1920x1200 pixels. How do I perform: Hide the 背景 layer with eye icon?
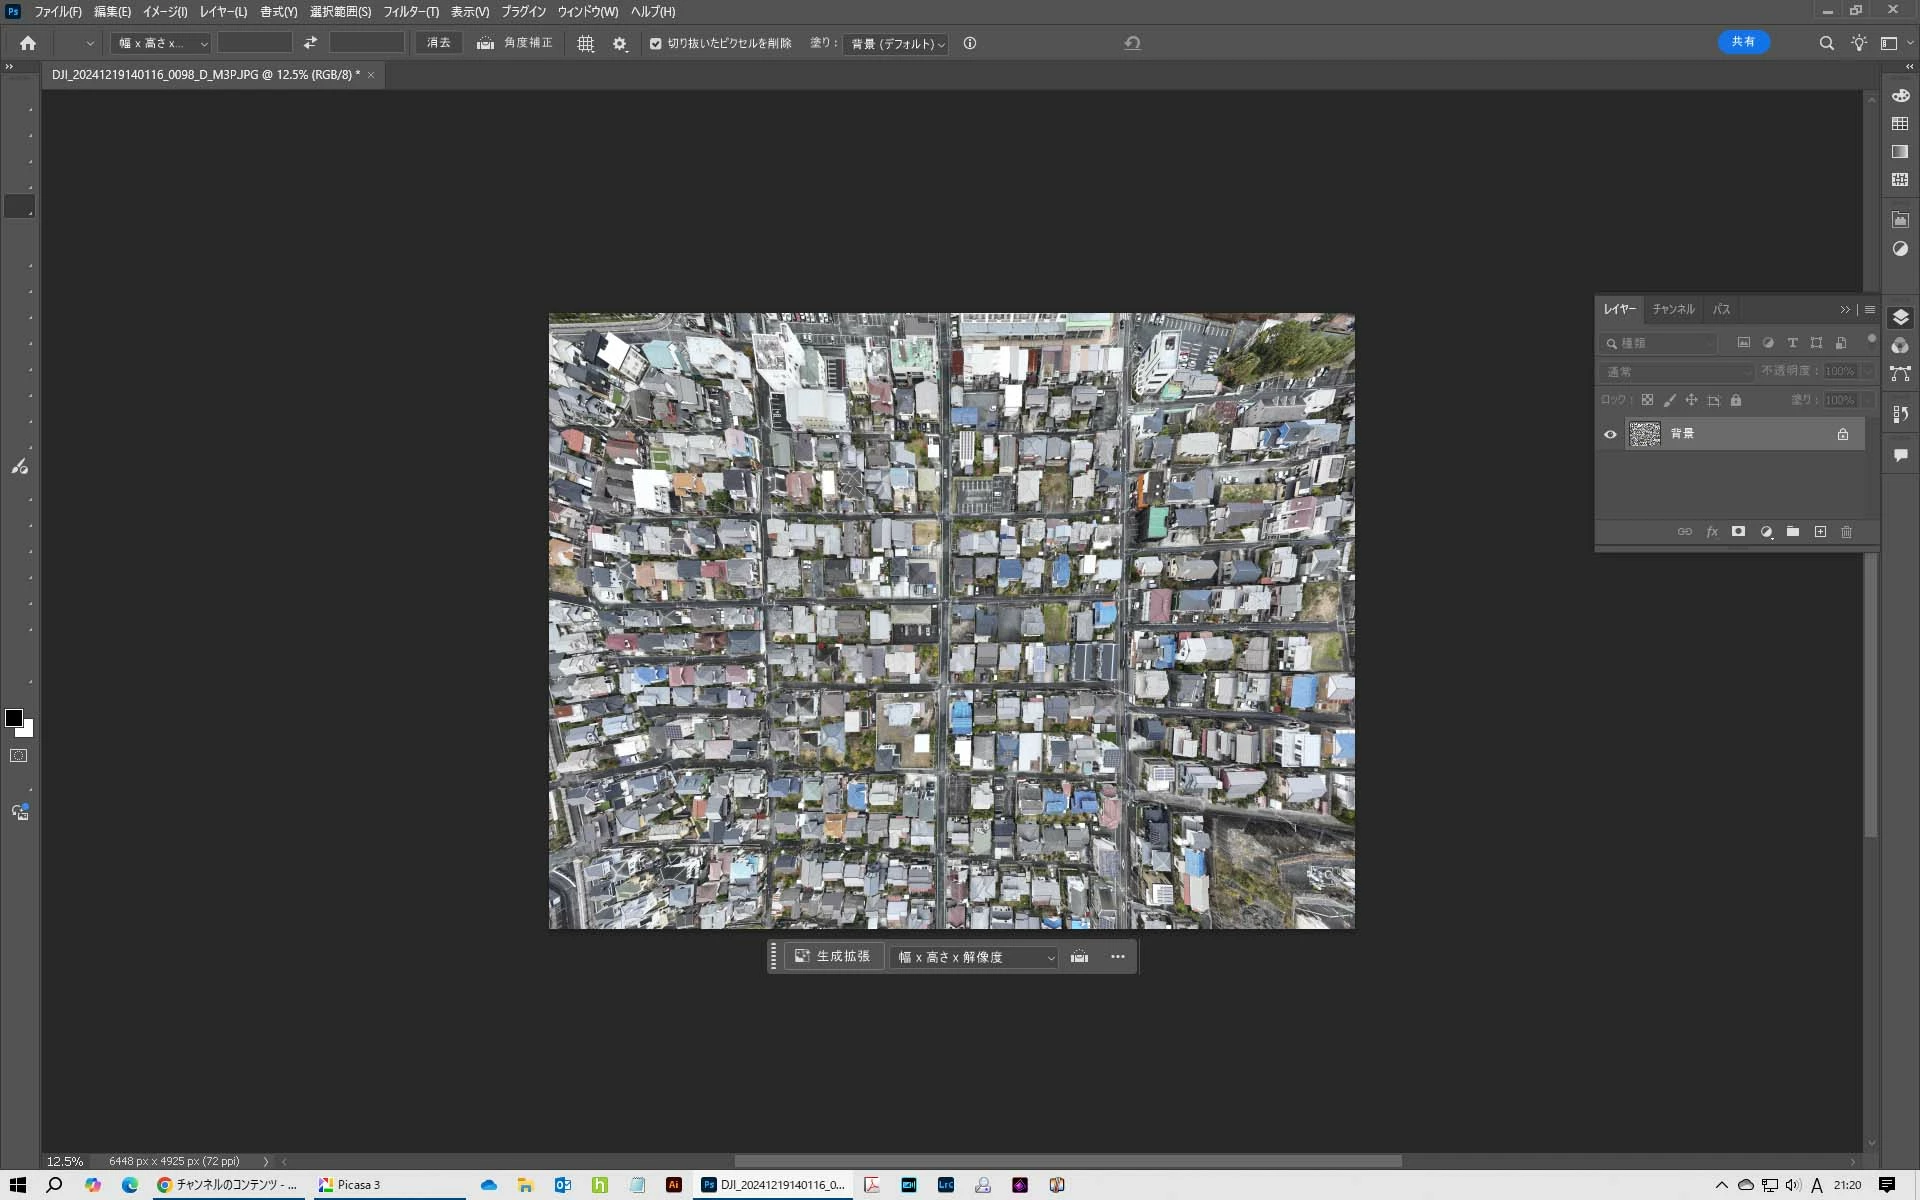pos(1610,434)
